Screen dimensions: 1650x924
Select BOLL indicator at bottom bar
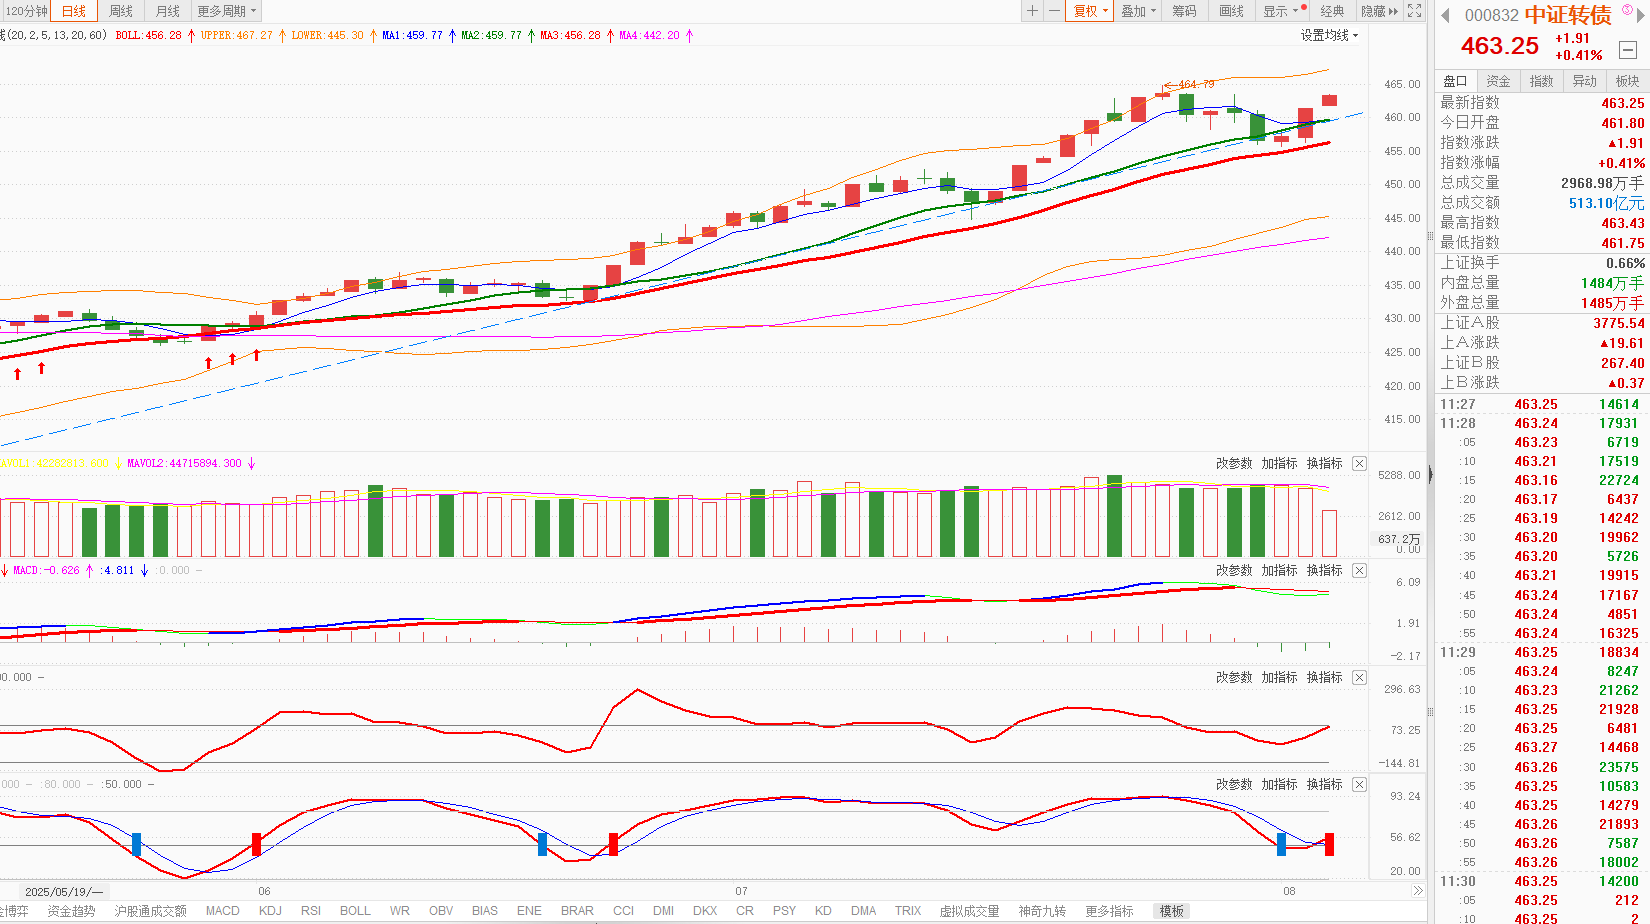coord(355,911)
